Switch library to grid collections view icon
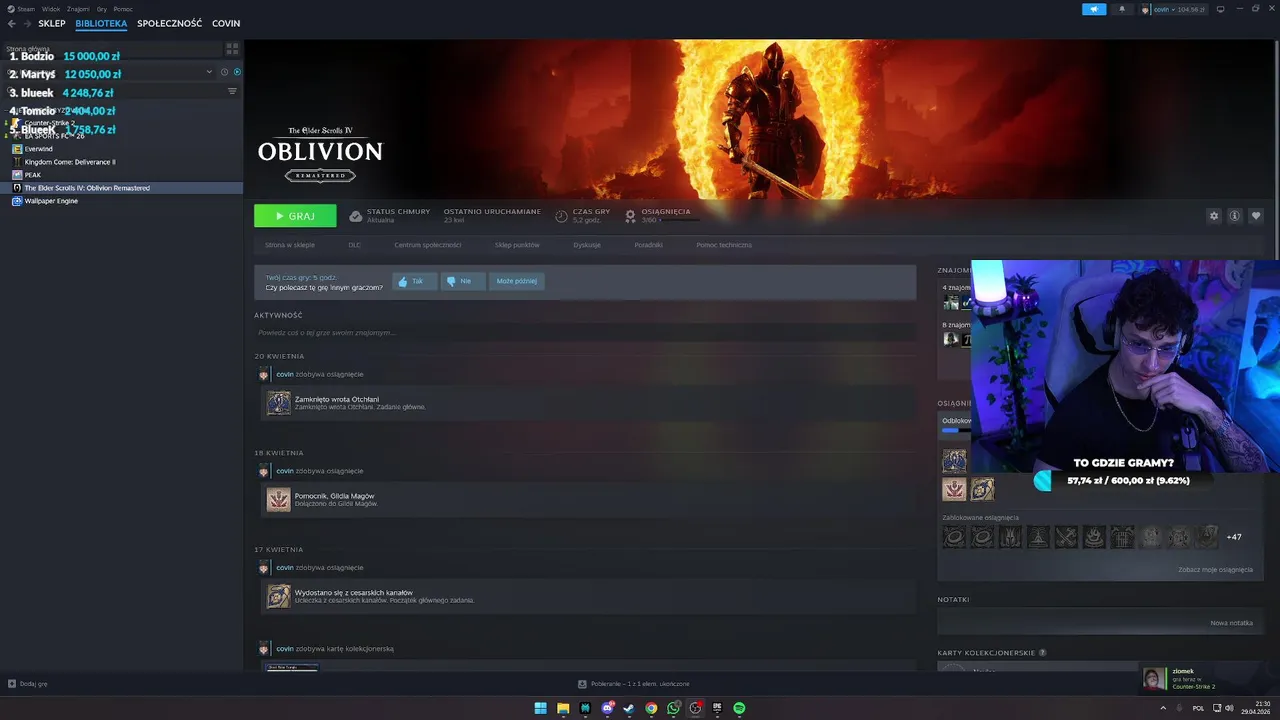The width and height of the screenshot is (1280, 720). (232, 48)
